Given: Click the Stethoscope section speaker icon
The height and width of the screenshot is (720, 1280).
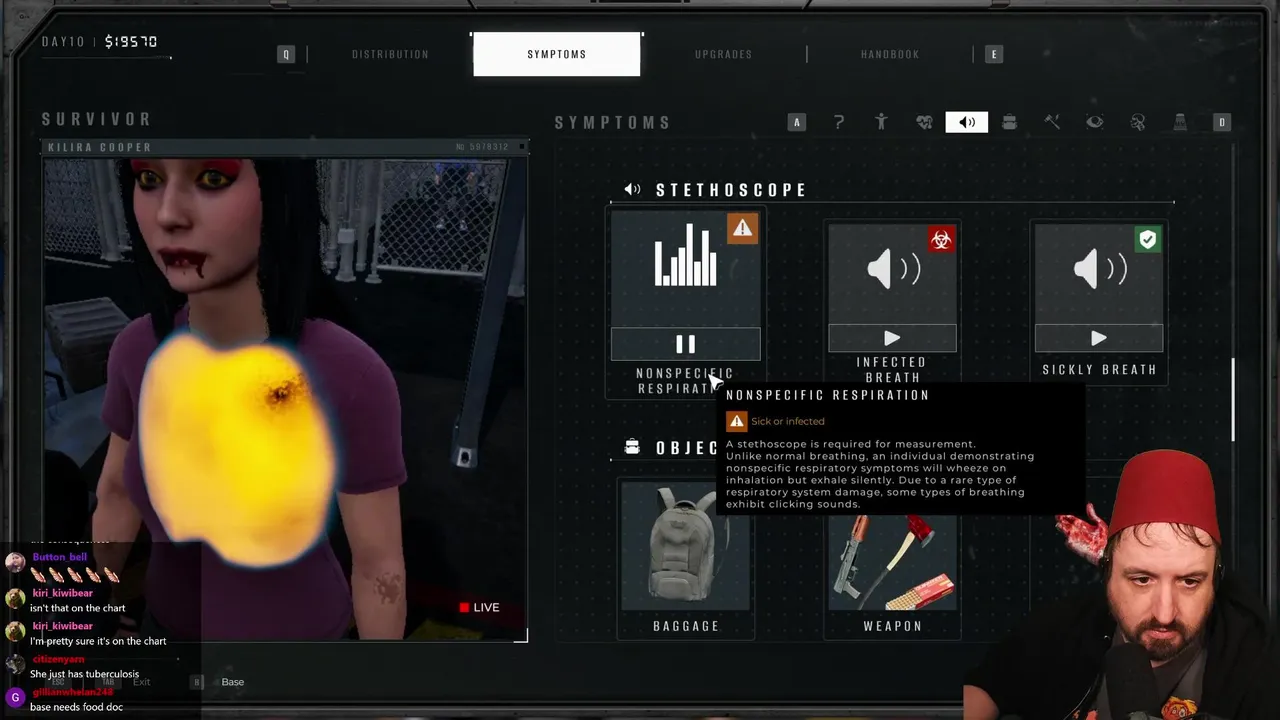Looking at the screenshot, I should point(632,189).
